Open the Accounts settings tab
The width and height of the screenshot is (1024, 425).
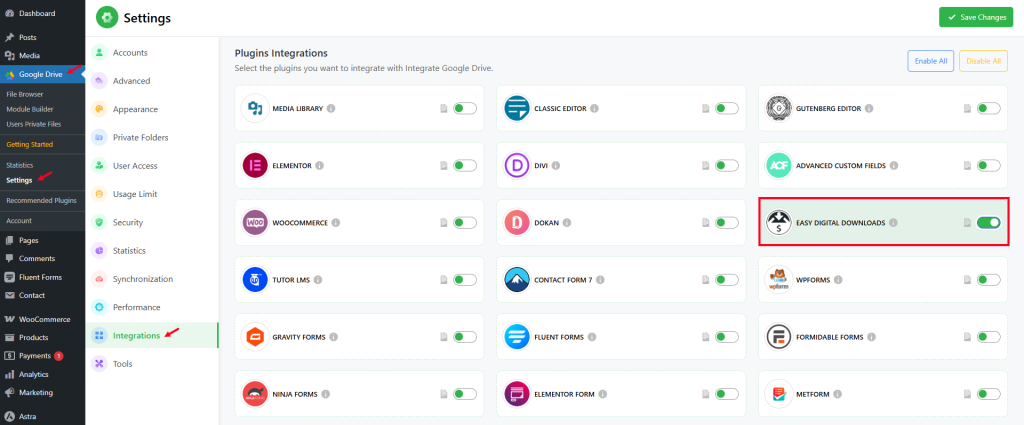[152, 53]
